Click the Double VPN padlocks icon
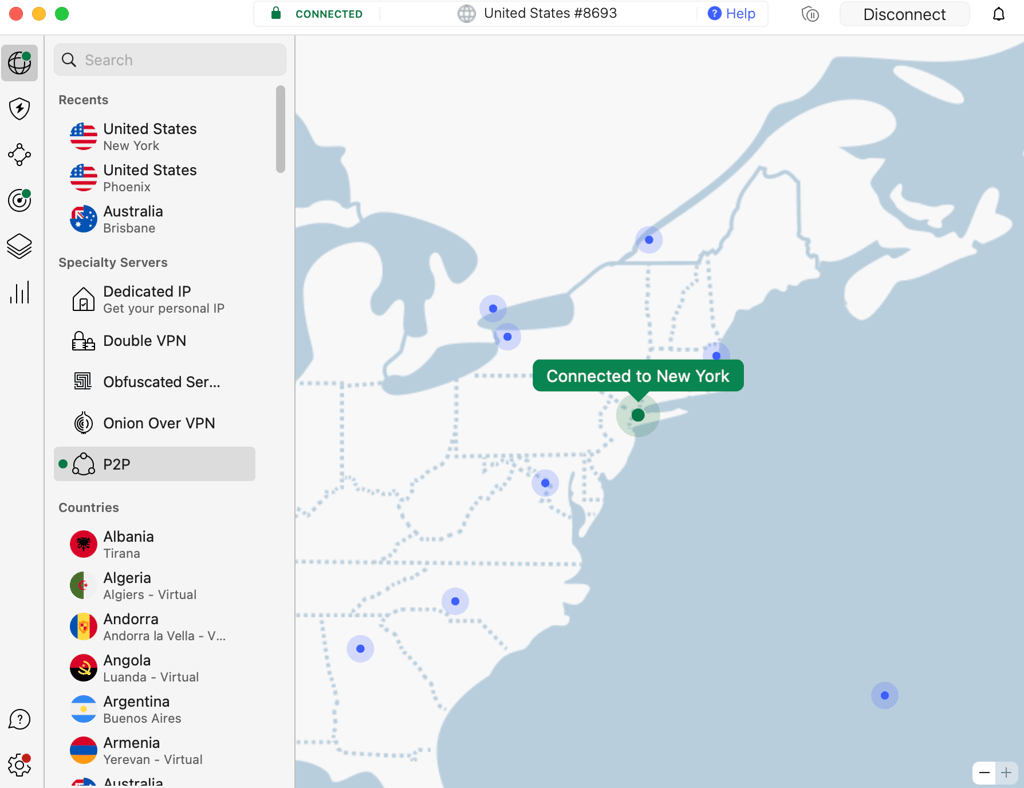Image resolution: width=1024 pixels, height=788 pixels. pos(83,341)
